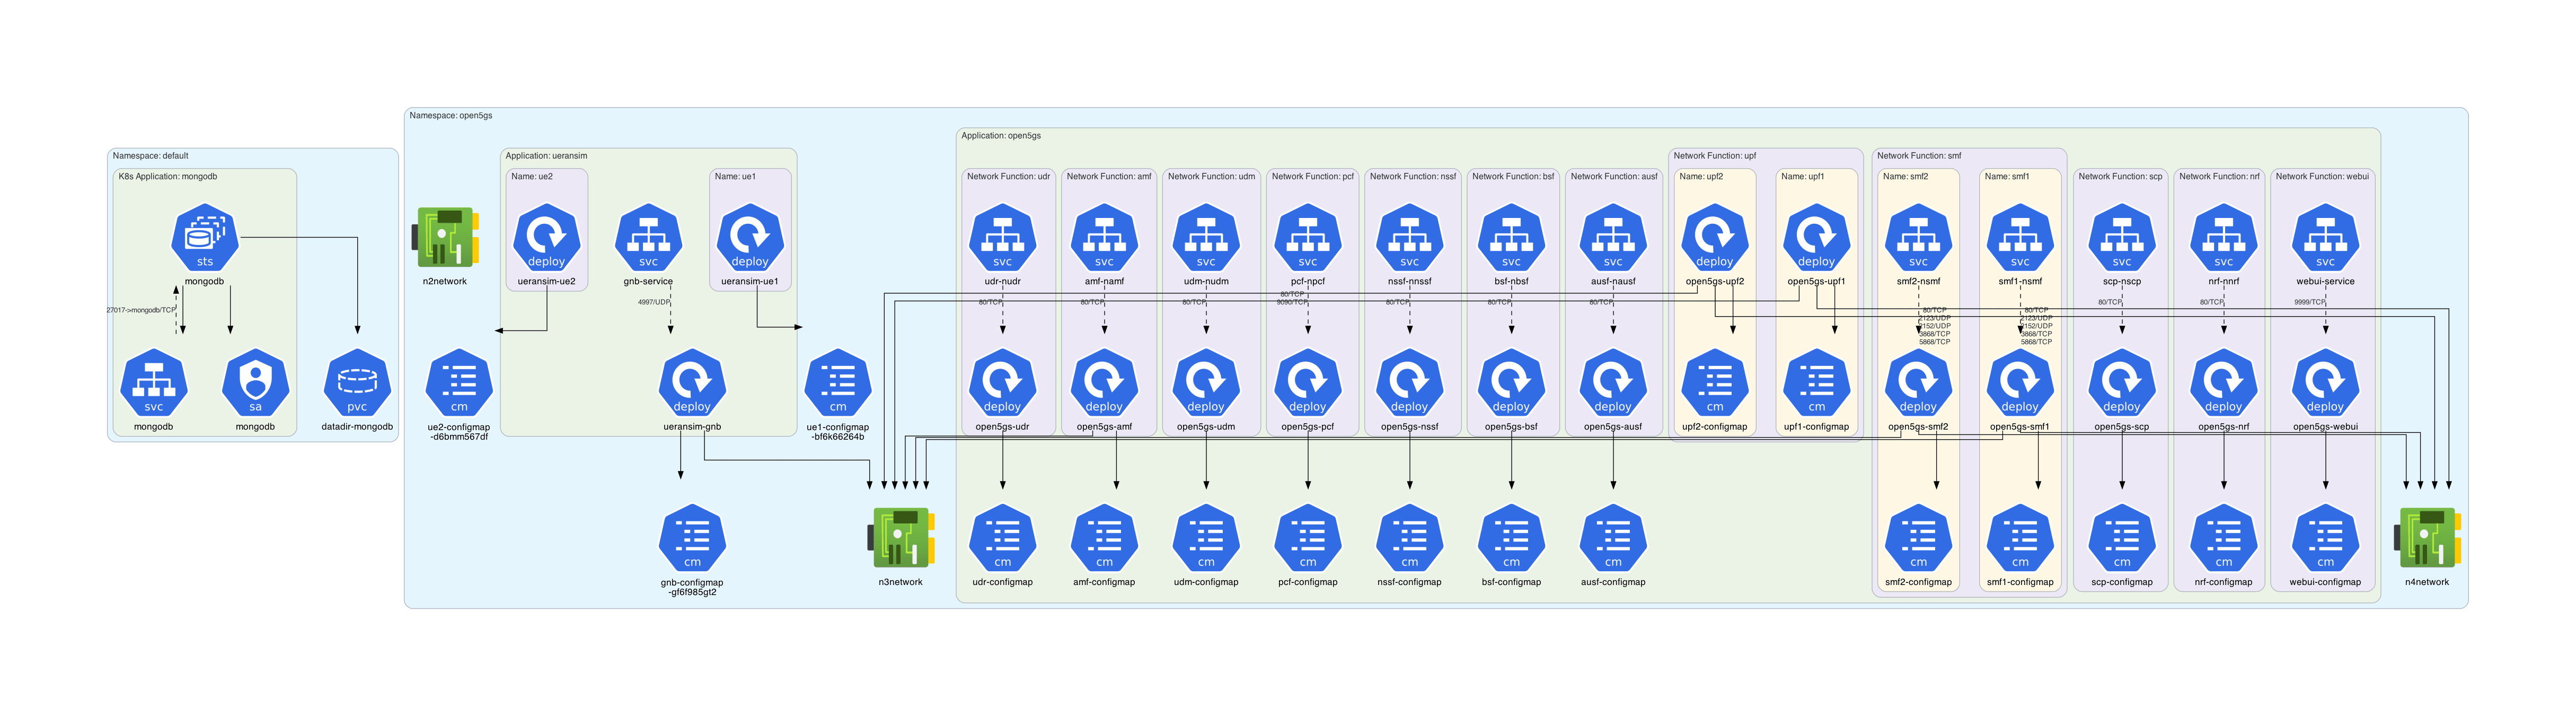Select the amf-namf service icon
This screenshot has width=2576, height=716.
(x=1104, y=237)
